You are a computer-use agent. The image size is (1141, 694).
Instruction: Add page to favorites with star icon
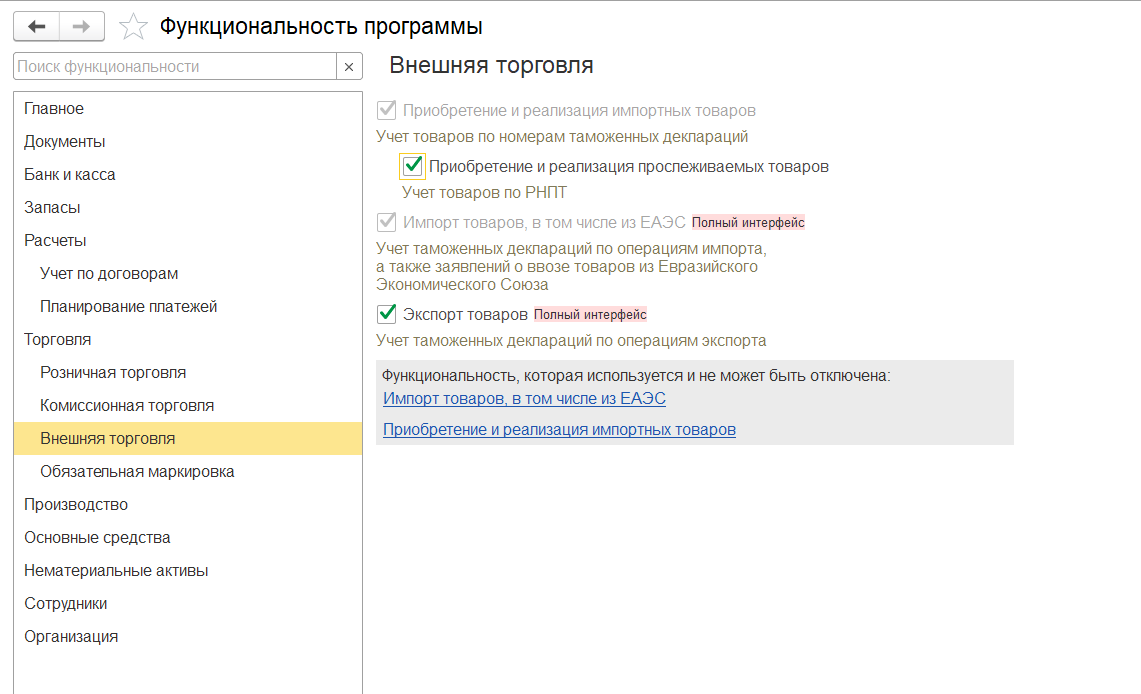133,27
